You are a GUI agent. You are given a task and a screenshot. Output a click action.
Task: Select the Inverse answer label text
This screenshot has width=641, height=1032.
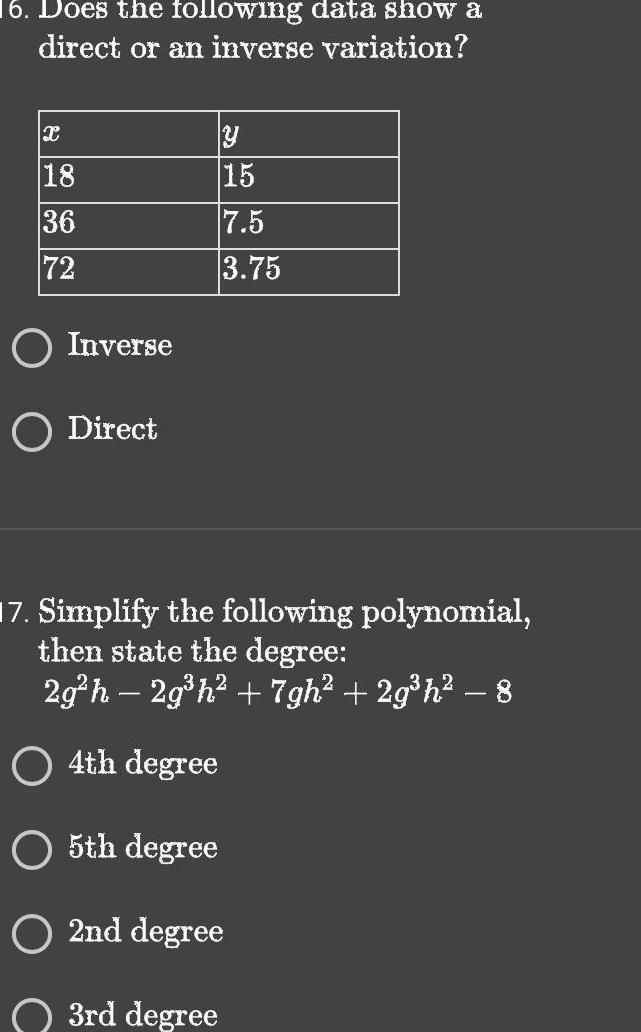119,345
